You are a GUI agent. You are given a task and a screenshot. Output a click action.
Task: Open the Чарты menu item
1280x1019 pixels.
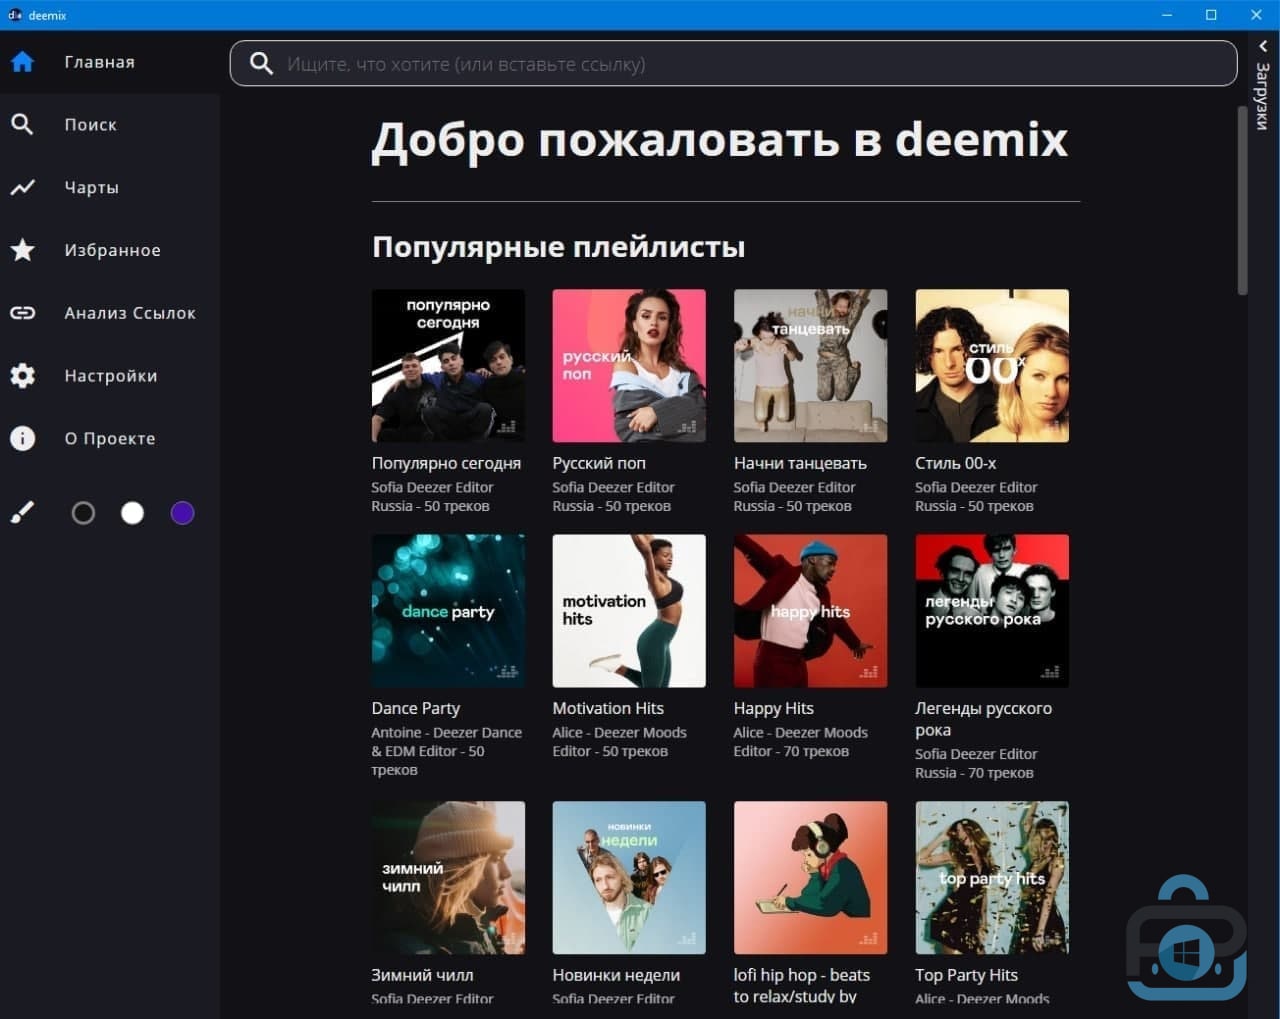pos(110,187)
